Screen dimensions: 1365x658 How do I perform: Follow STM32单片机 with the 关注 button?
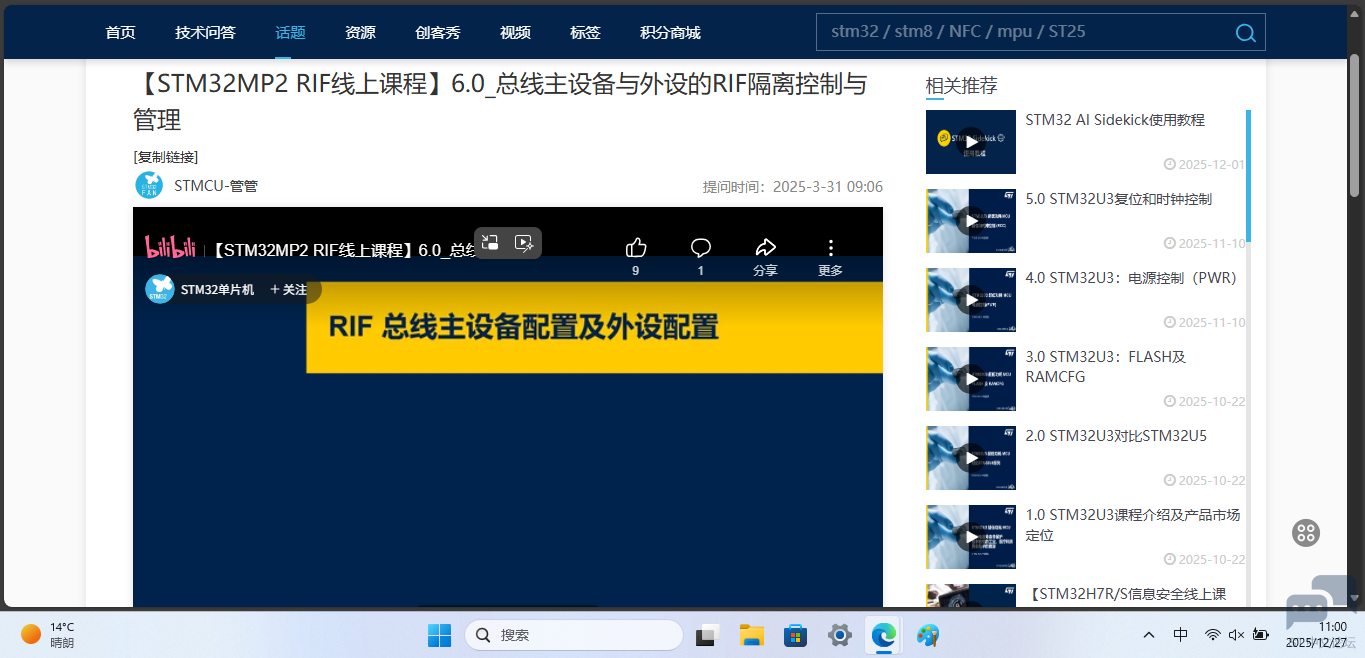pos(289,290)
